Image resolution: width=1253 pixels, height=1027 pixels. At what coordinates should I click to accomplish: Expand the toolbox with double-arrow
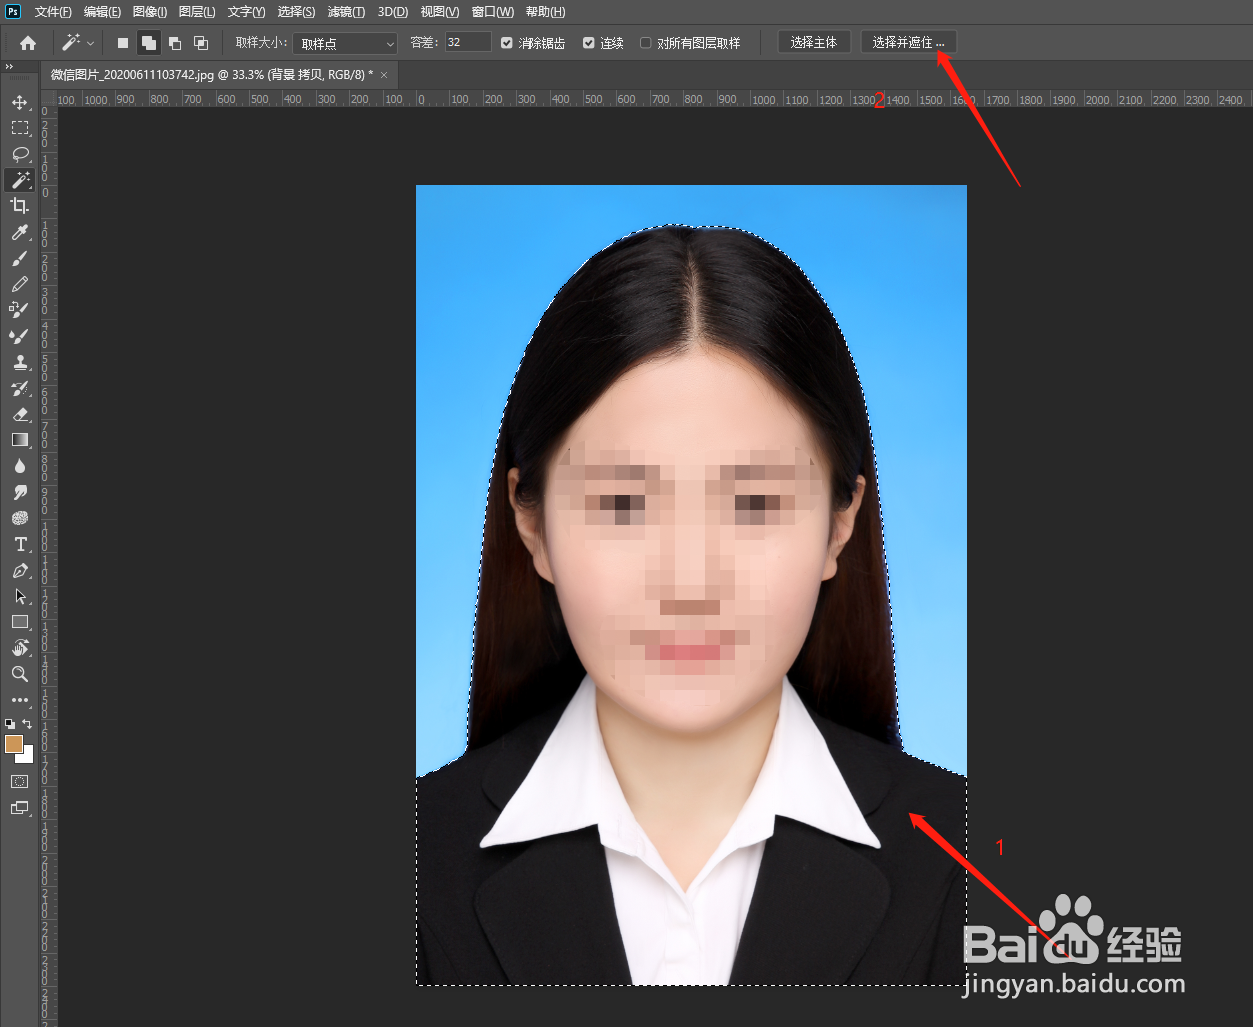(x=9, y=66)
